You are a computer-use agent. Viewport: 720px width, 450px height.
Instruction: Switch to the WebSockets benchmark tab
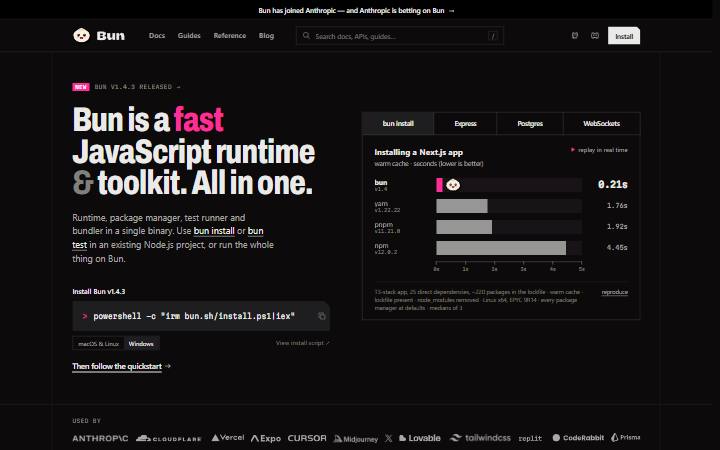(602, 124)
